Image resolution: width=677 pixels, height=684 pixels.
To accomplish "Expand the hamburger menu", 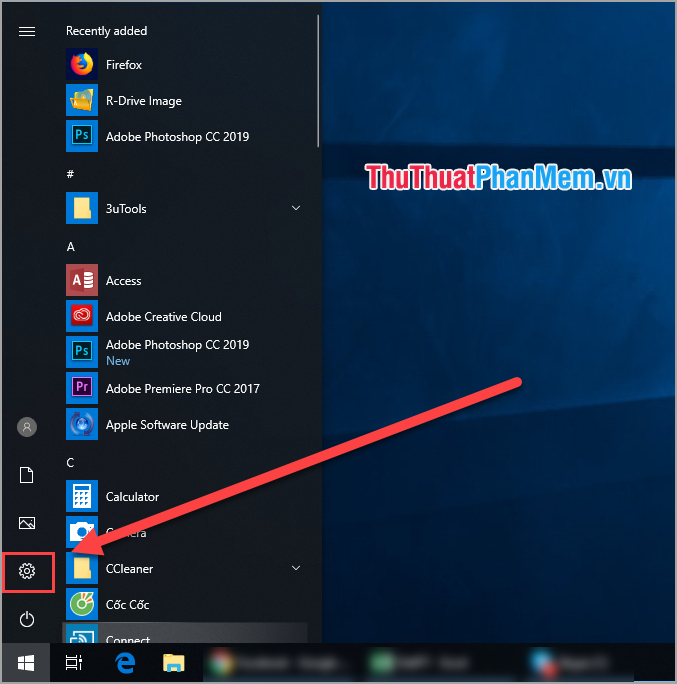I will [27, 31].
